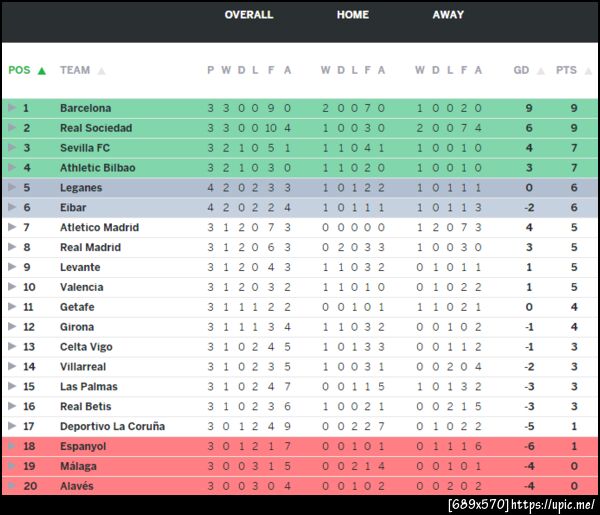Expand the Barcelona row
Screen dimensions: 600x515
tap(12, 108)
